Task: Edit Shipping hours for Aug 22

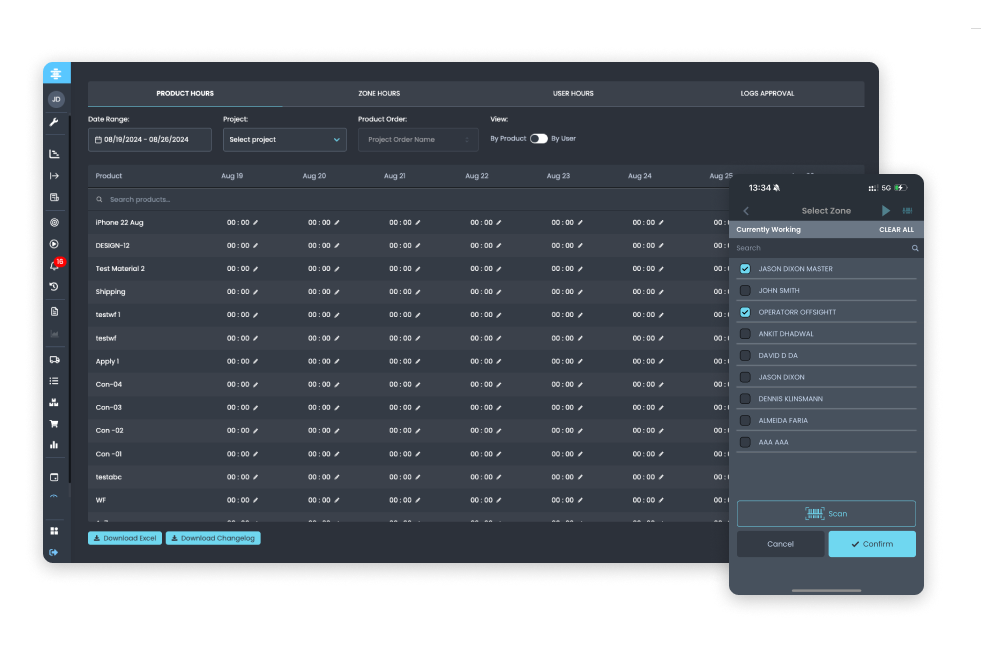Action: tap(499, 292)
